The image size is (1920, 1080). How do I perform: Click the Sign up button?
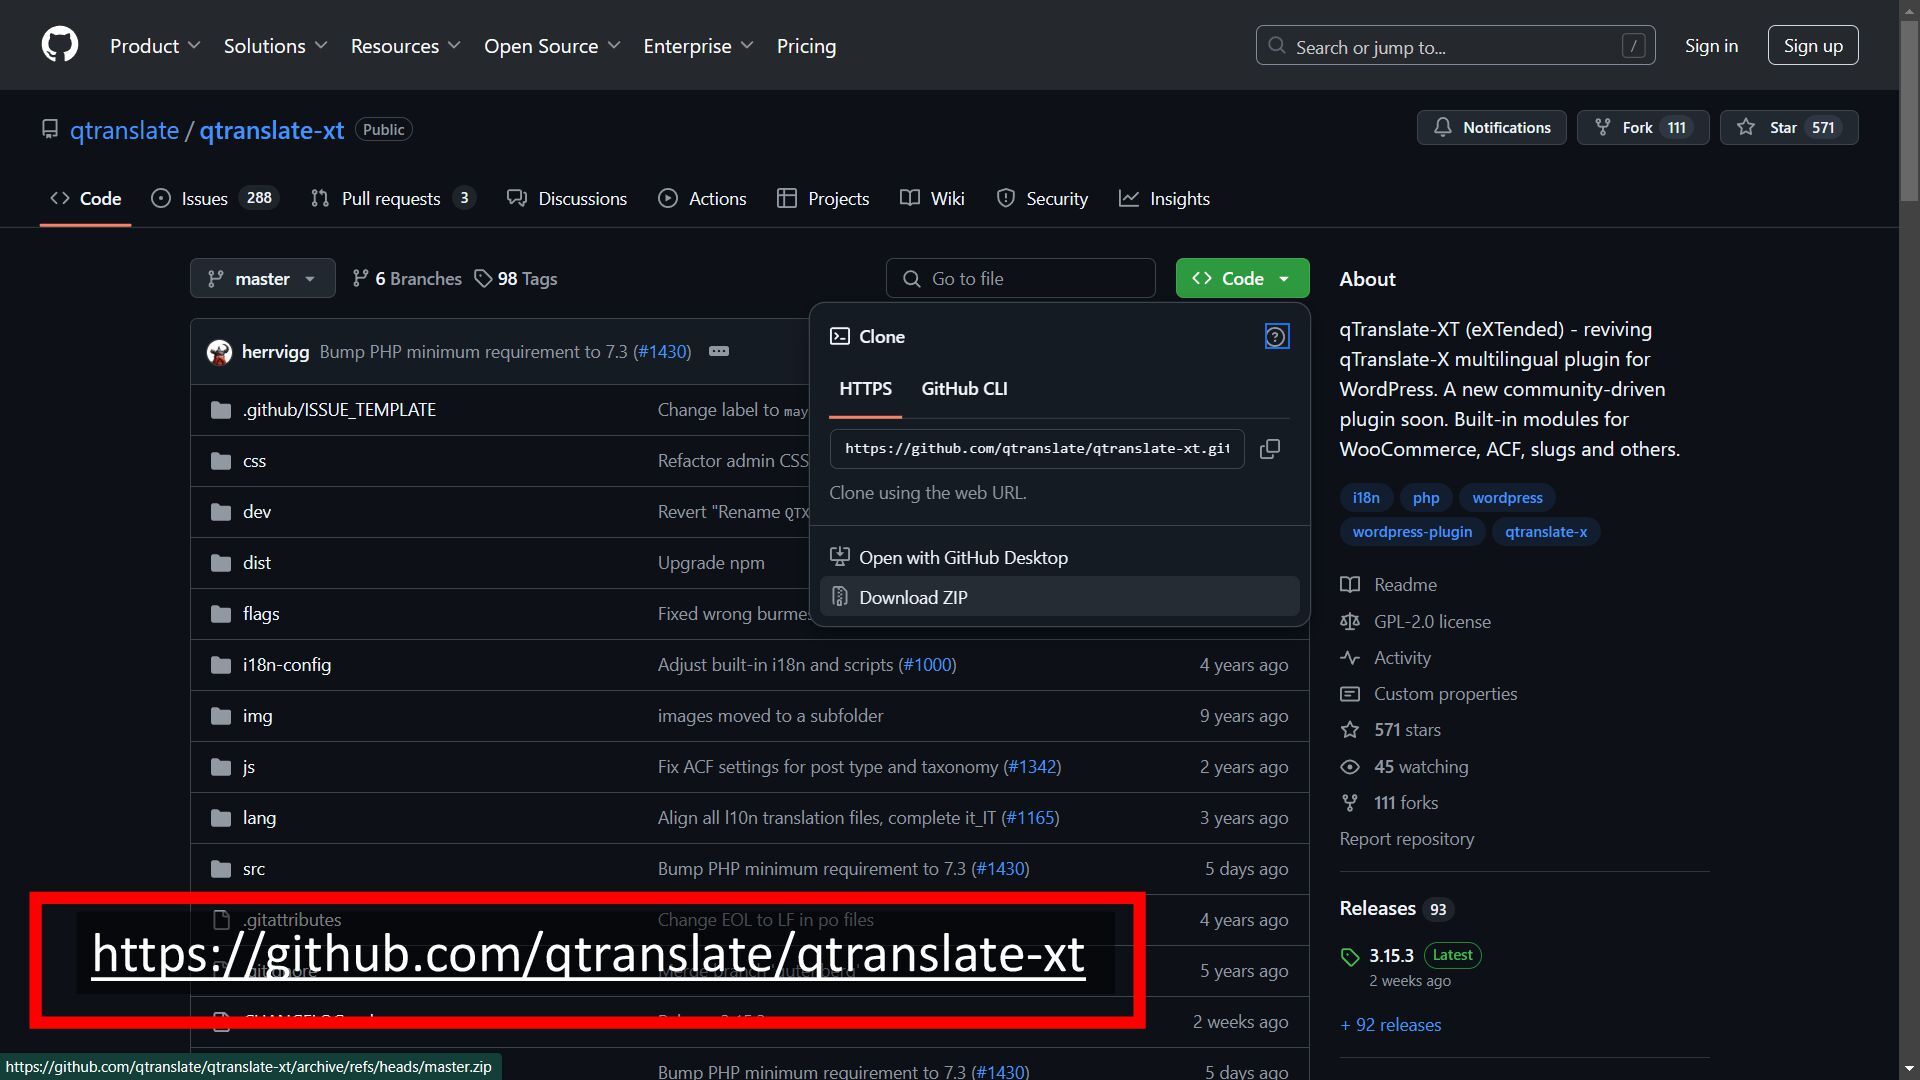tap(1813, 46)
